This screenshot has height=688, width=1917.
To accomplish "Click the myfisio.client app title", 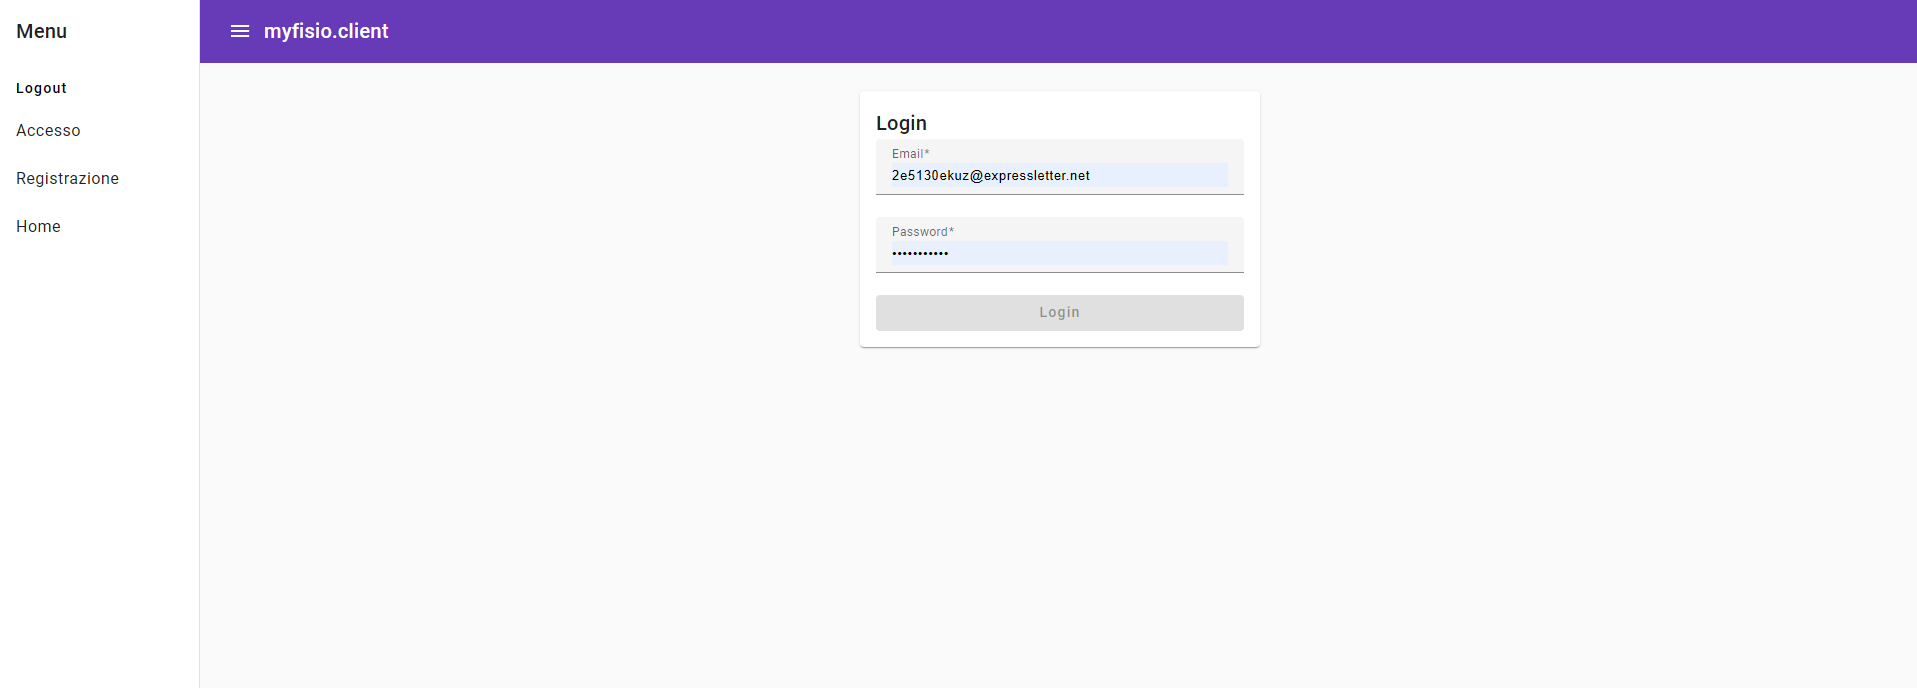I will pyautogui.click(x=326, y=31).
